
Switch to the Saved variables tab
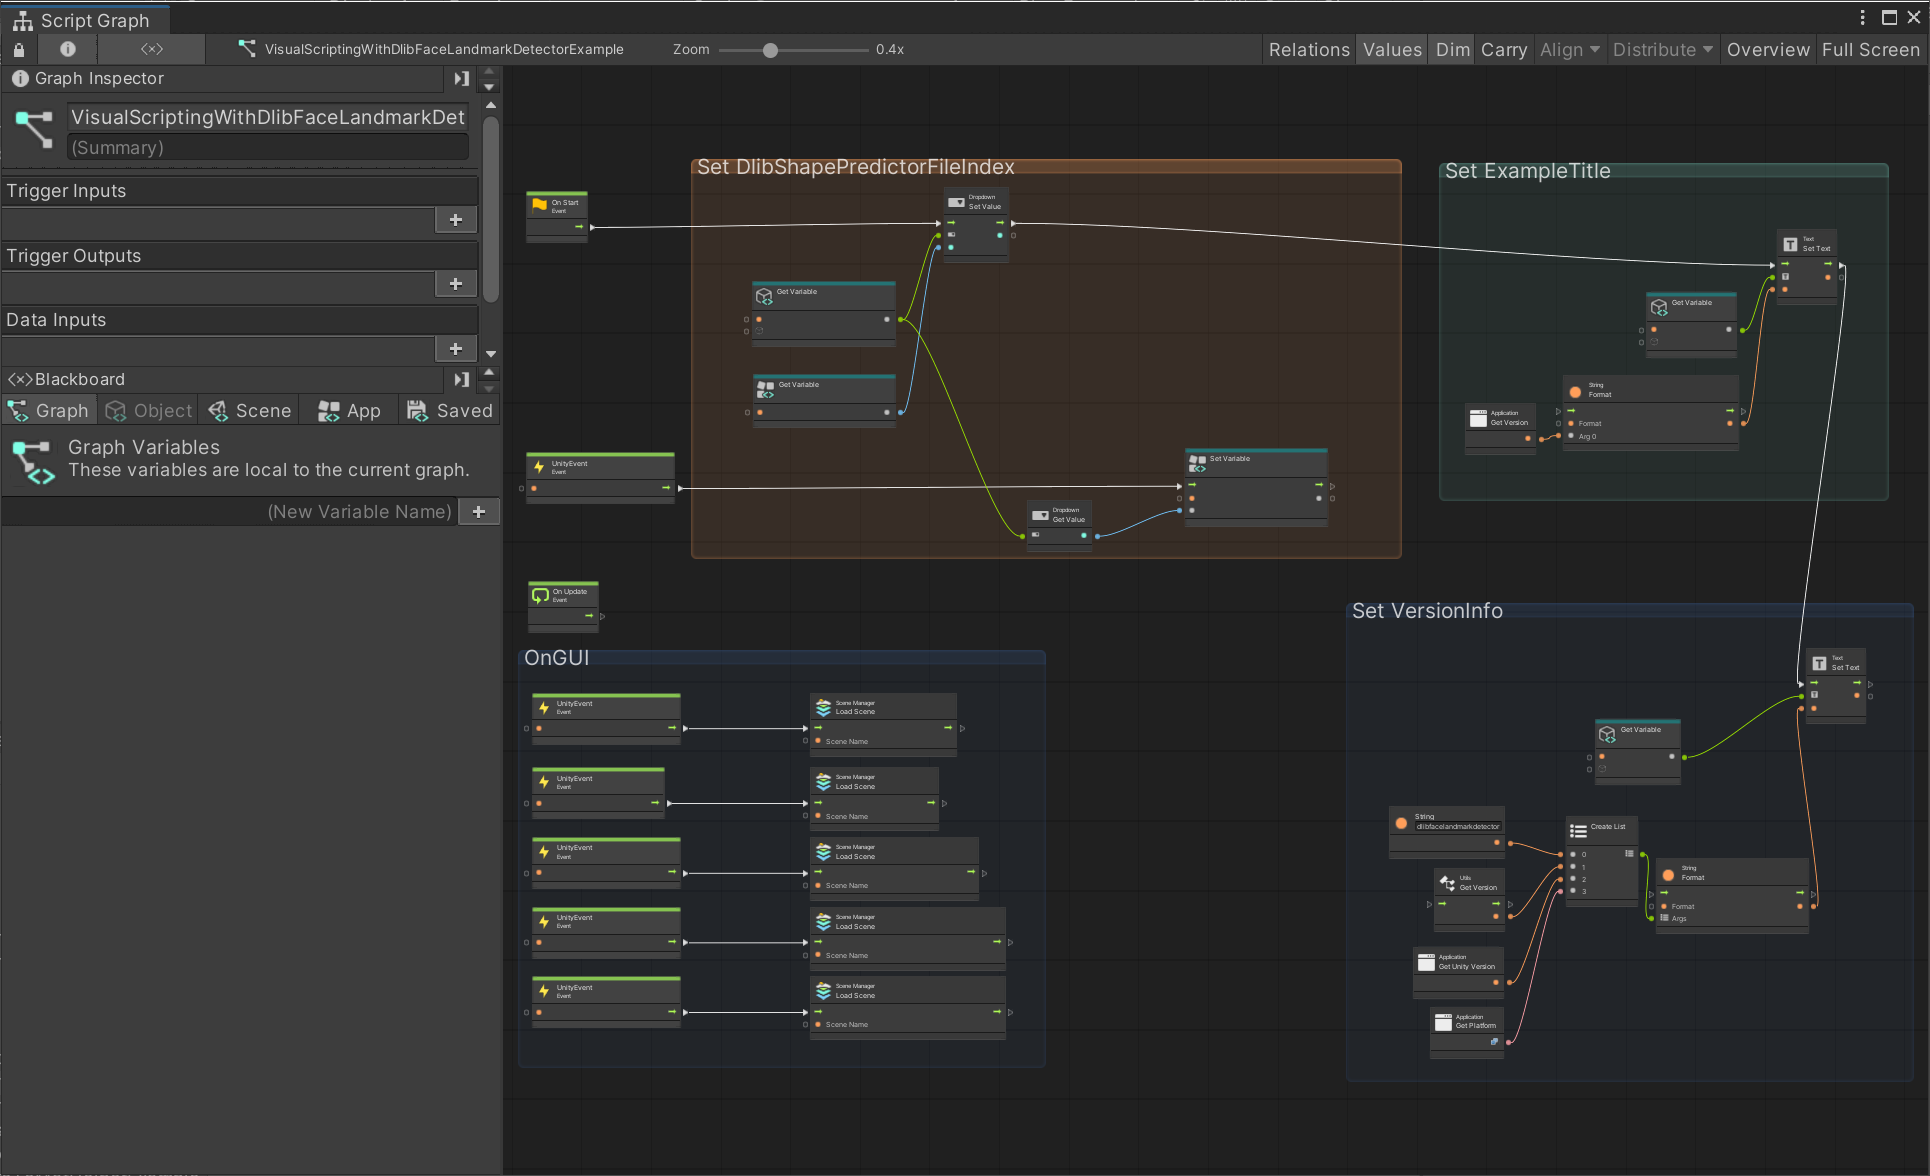point(450,411)
